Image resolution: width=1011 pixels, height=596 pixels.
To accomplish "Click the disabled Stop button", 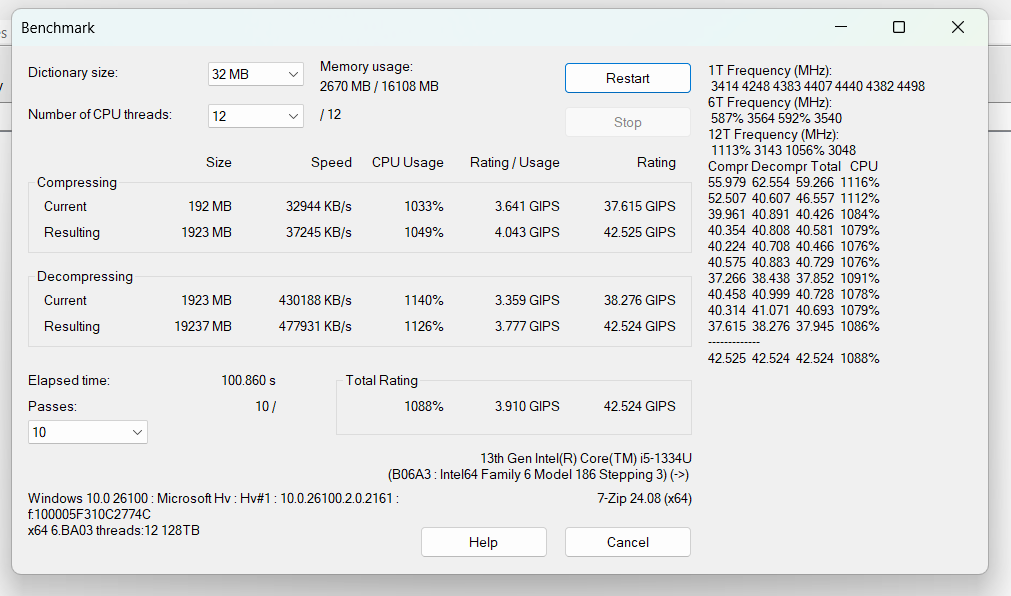I will [627, 123].
